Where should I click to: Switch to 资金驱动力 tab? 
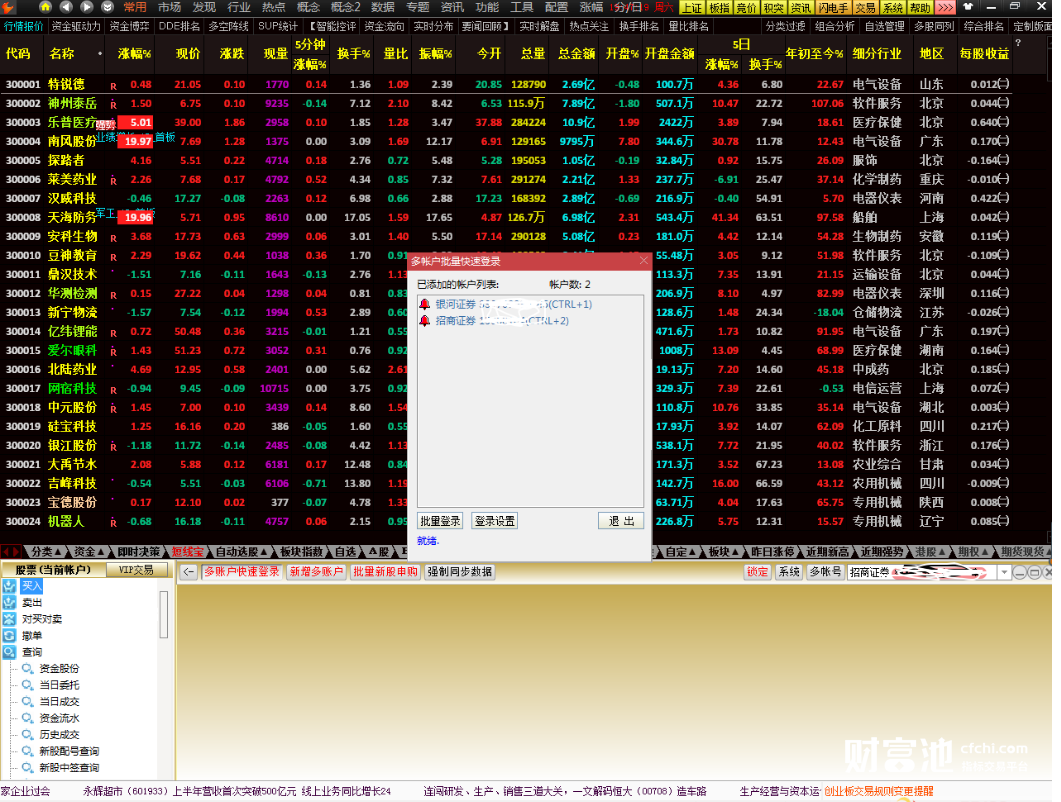[x=76, y=26]
